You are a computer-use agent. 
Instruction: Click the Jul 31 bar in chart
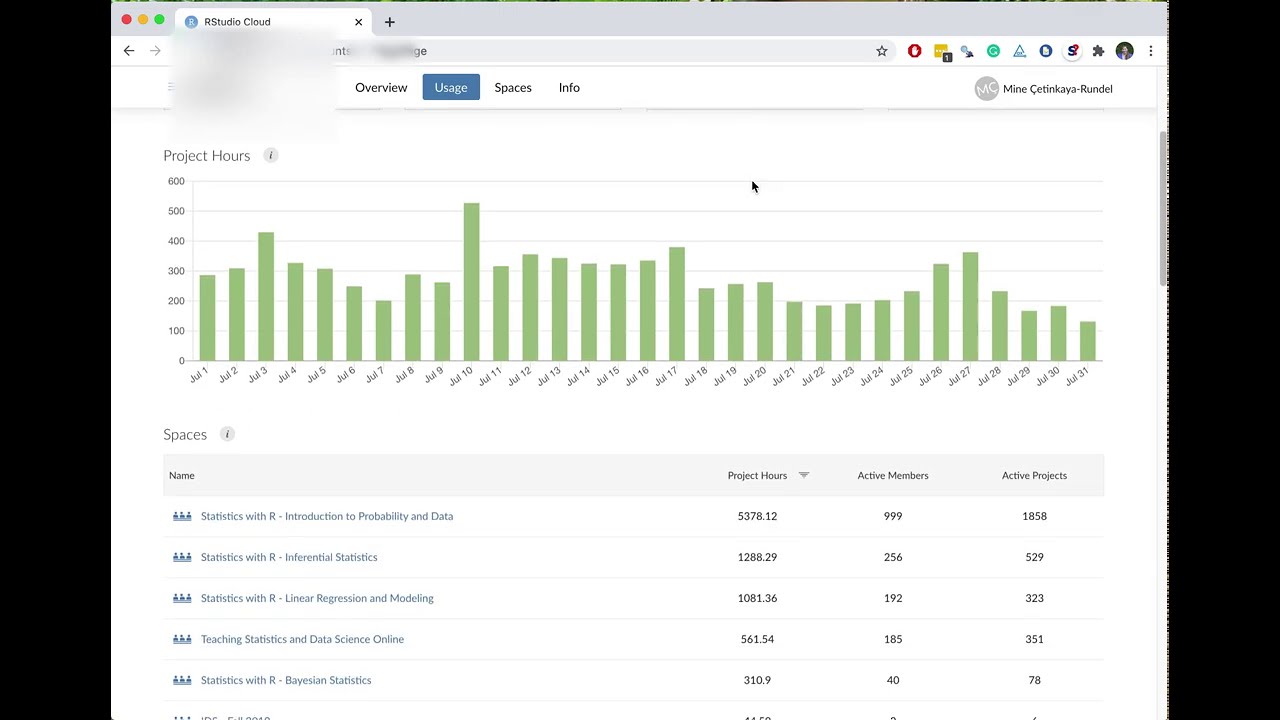(1088, 341)
